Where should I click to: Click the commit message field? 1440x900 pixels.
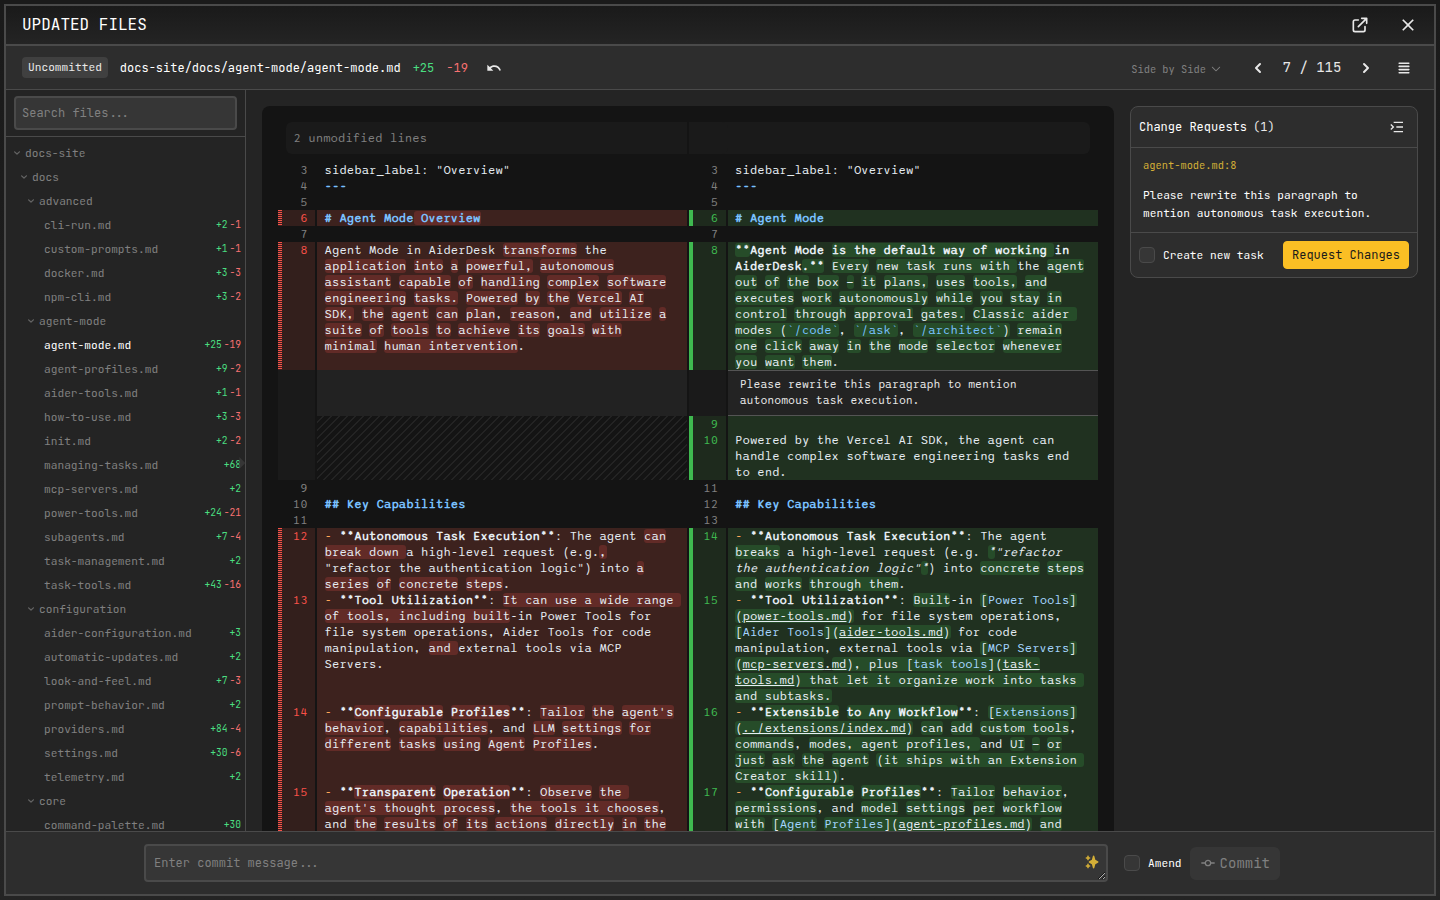point(626,863)
